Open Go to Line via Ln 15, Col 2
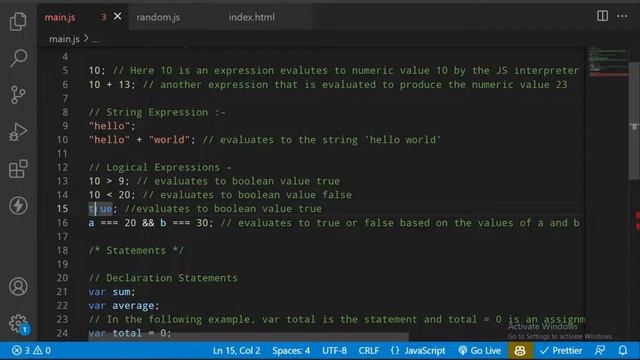 pos(236,350)
